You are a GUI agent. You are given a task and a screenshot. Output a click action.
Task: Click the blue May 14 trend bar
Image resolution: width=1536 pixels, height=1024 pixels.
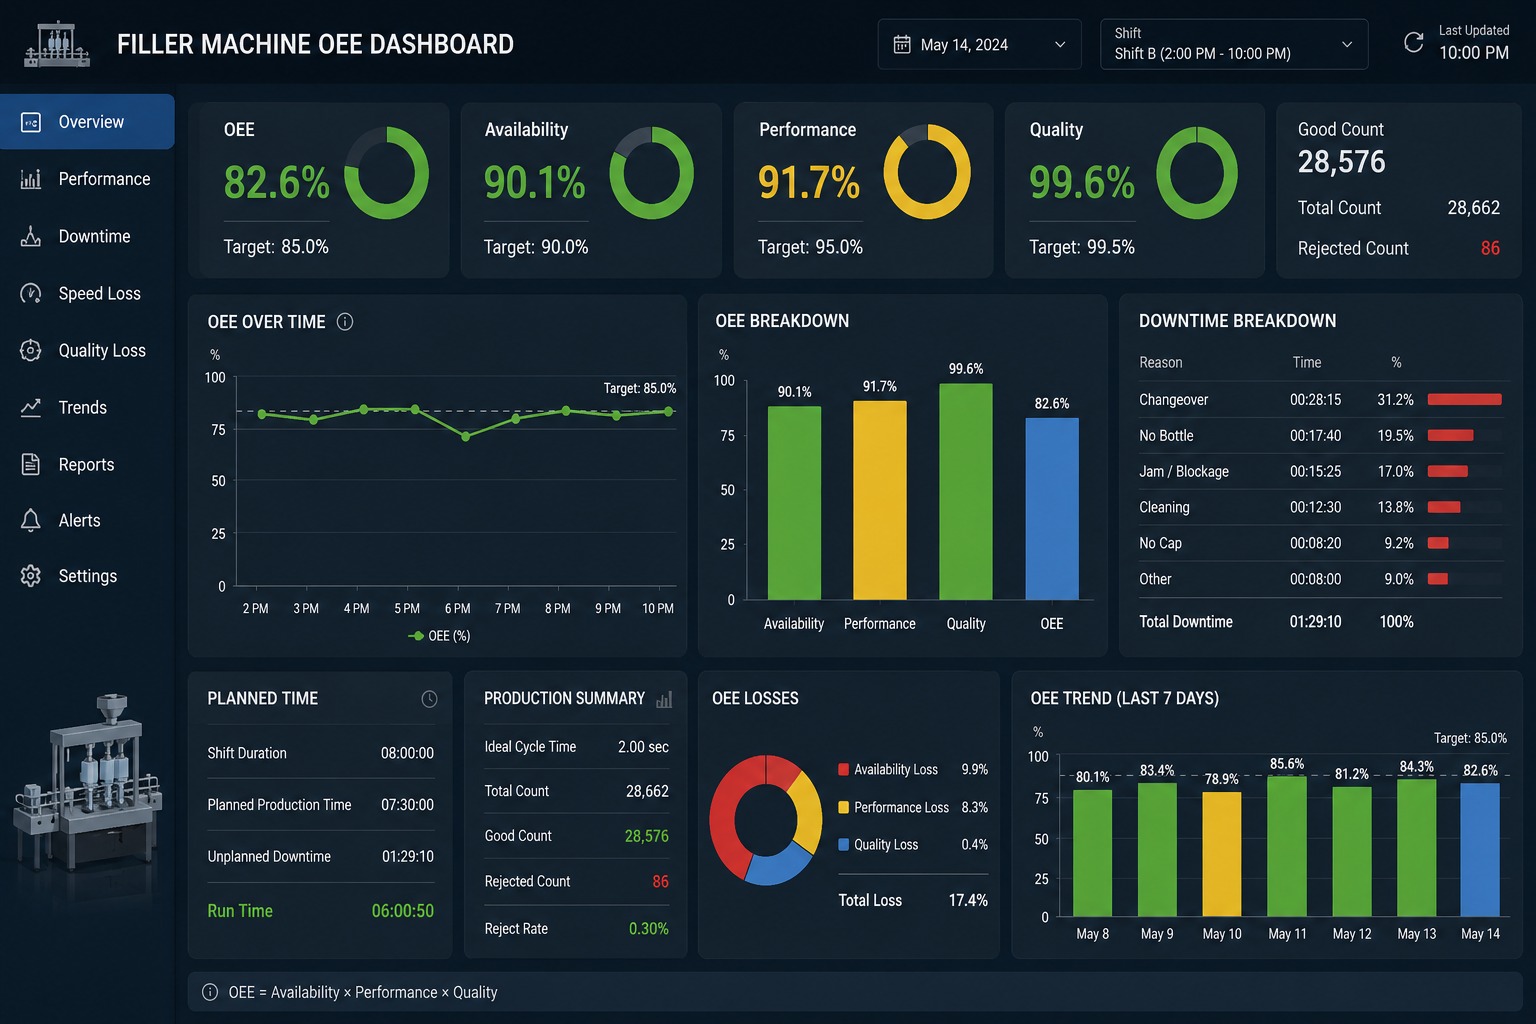[1480, 849]
